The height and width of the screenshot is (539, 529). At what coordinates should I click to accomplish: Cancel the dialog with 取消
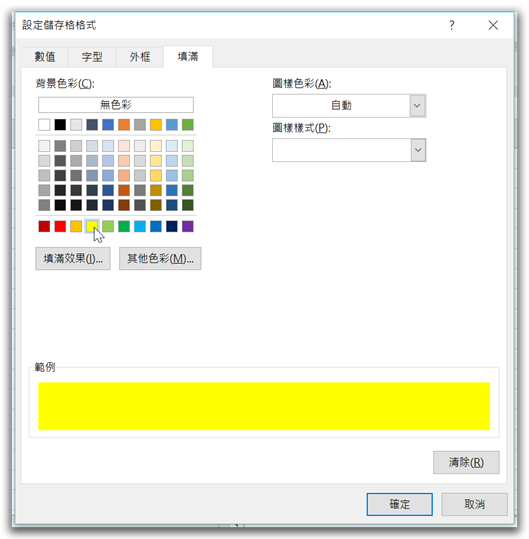(x=474, y=504)
